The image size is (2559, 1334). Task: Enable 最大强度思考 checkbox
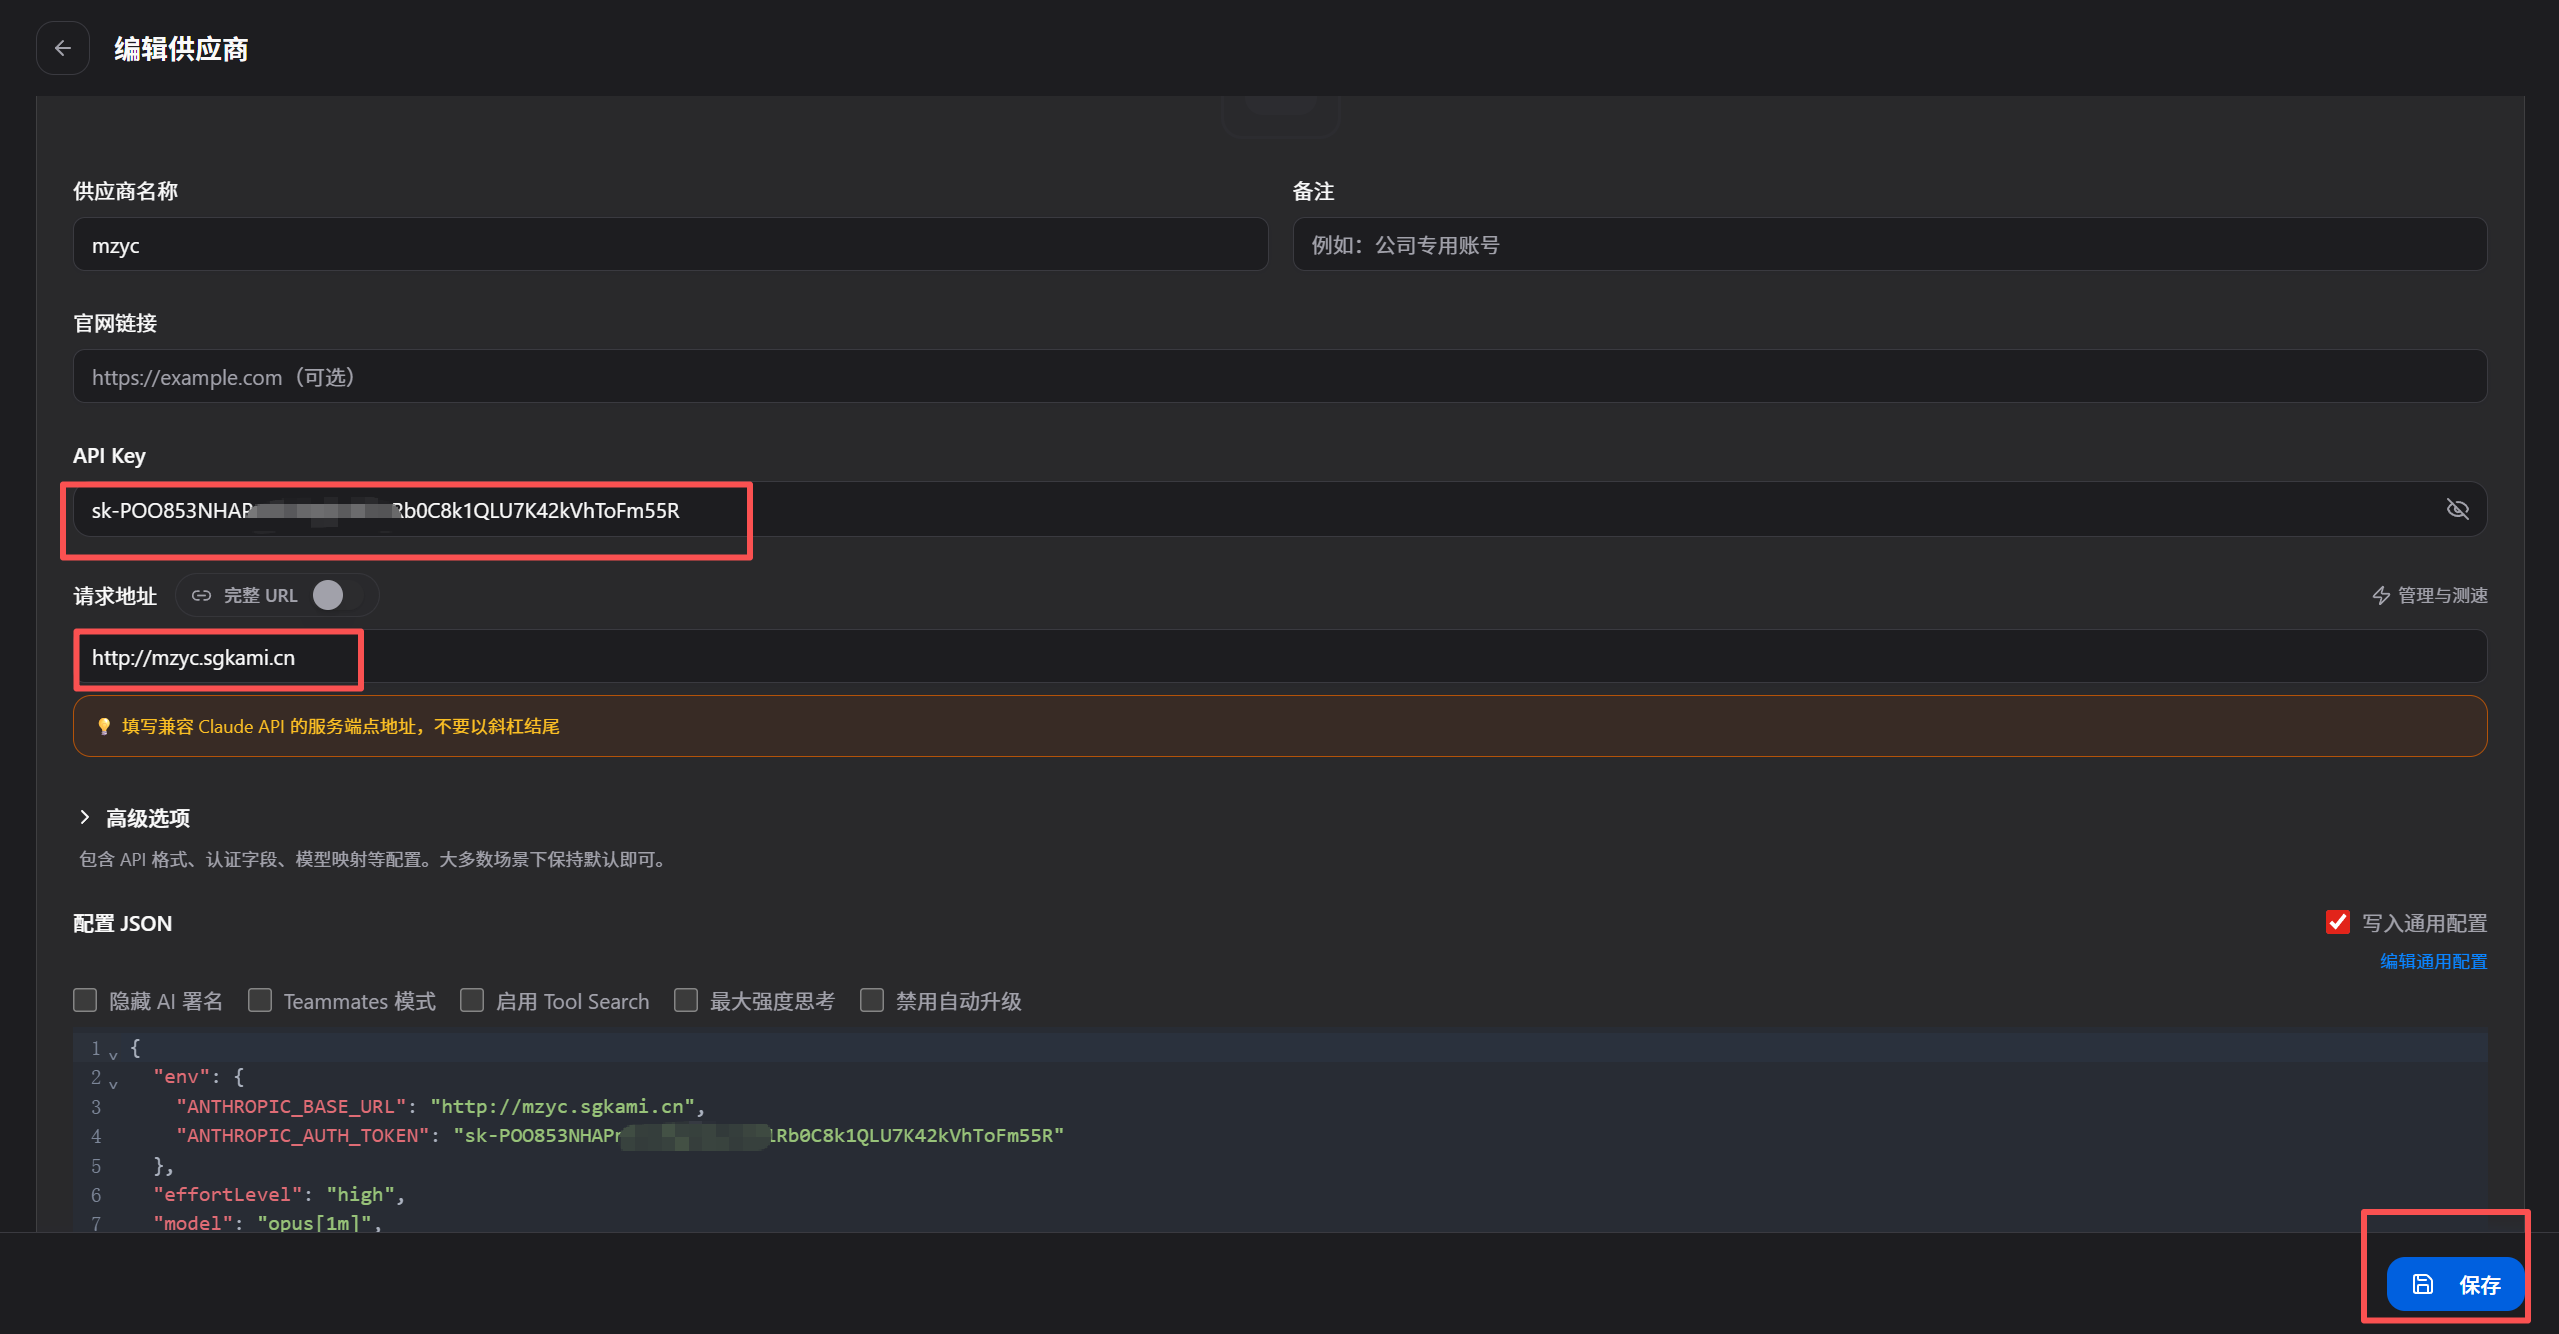pos(686,1000)
